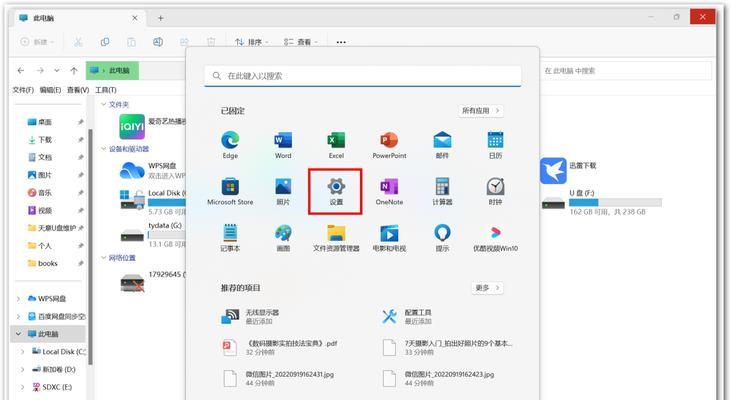Open the 查看(V) menu
The height and width of the screenshot is (400, 731).
pyautogui.click(x=78, y=90)
